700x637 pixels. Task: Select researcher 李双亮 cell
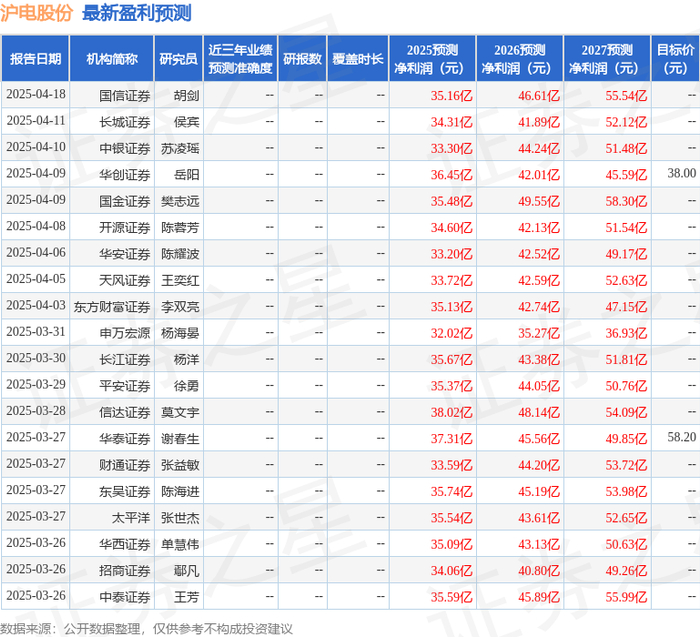180,307
